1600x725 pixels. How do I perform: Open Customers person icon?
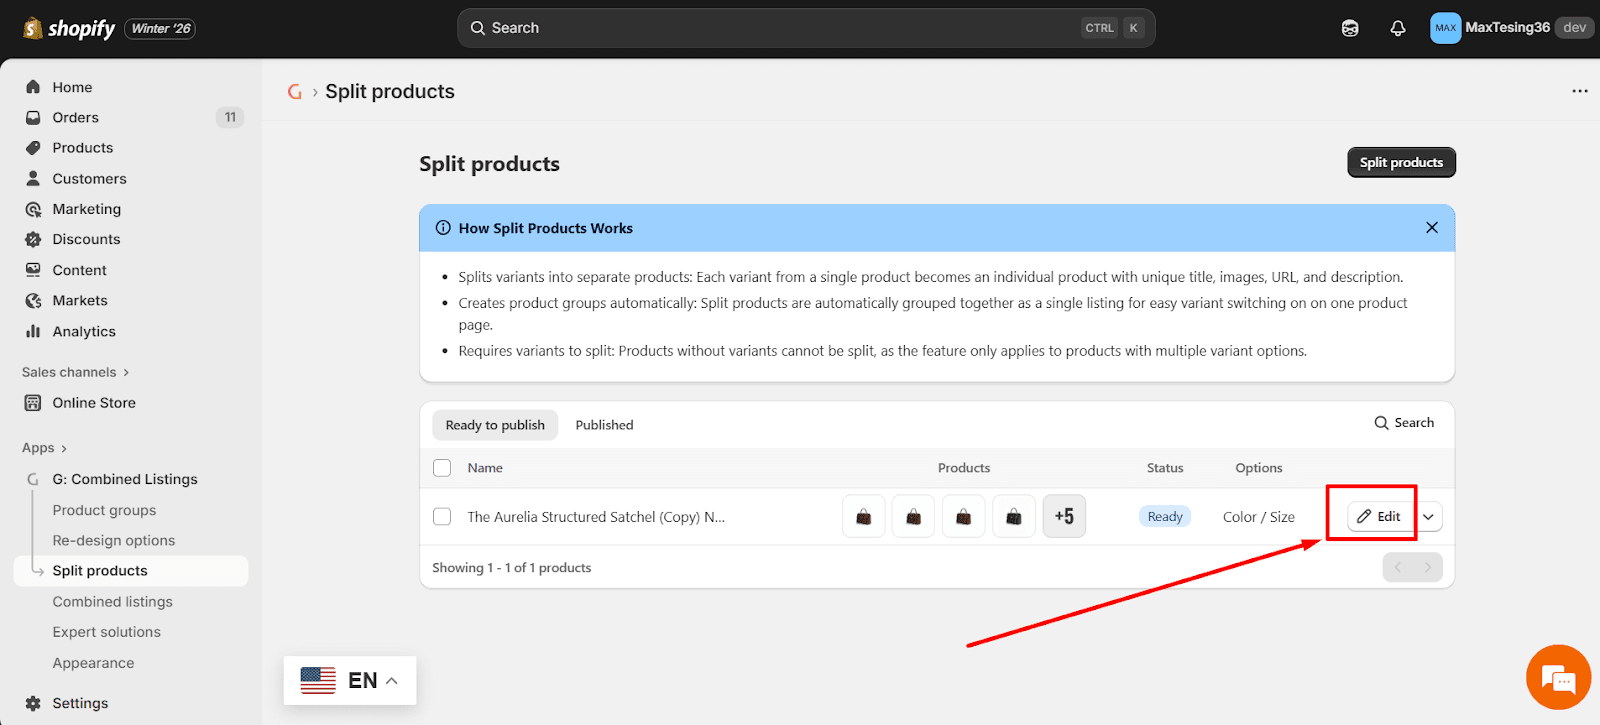point(33,178)
